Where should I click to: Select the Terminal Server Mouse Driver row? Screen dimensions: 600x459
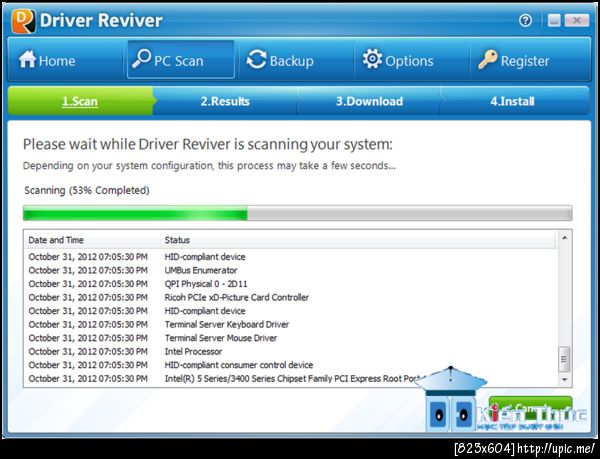click(291, 338)
